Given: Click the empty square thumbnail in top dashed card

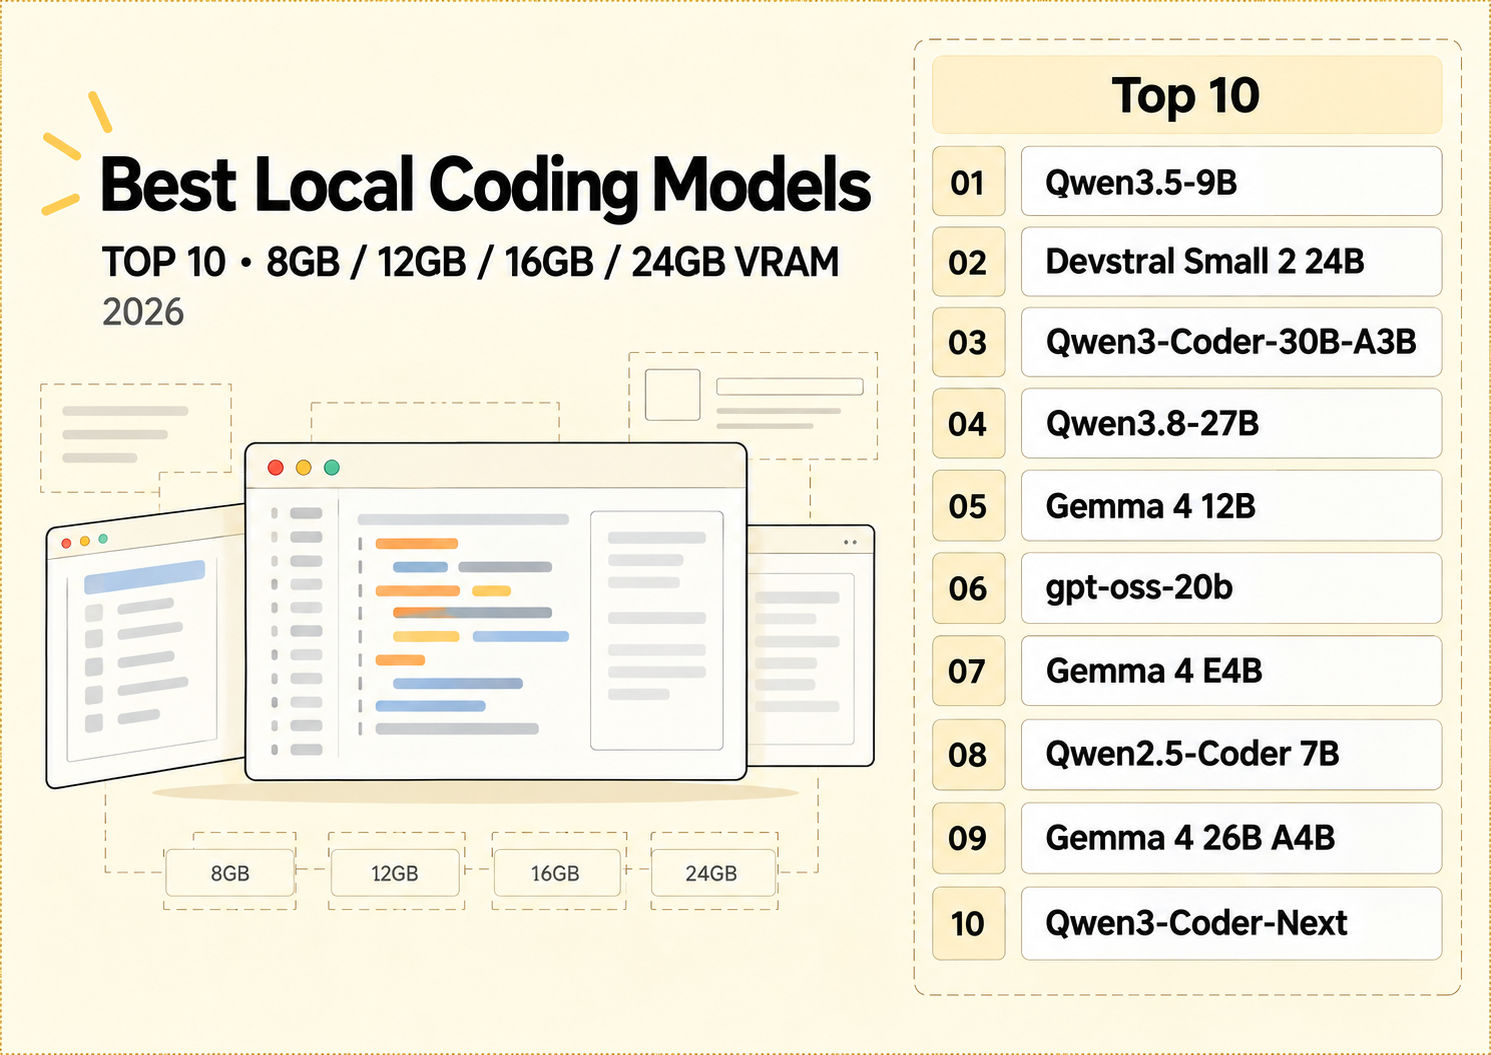Looking at the screenshot, I should pos(673,395).
